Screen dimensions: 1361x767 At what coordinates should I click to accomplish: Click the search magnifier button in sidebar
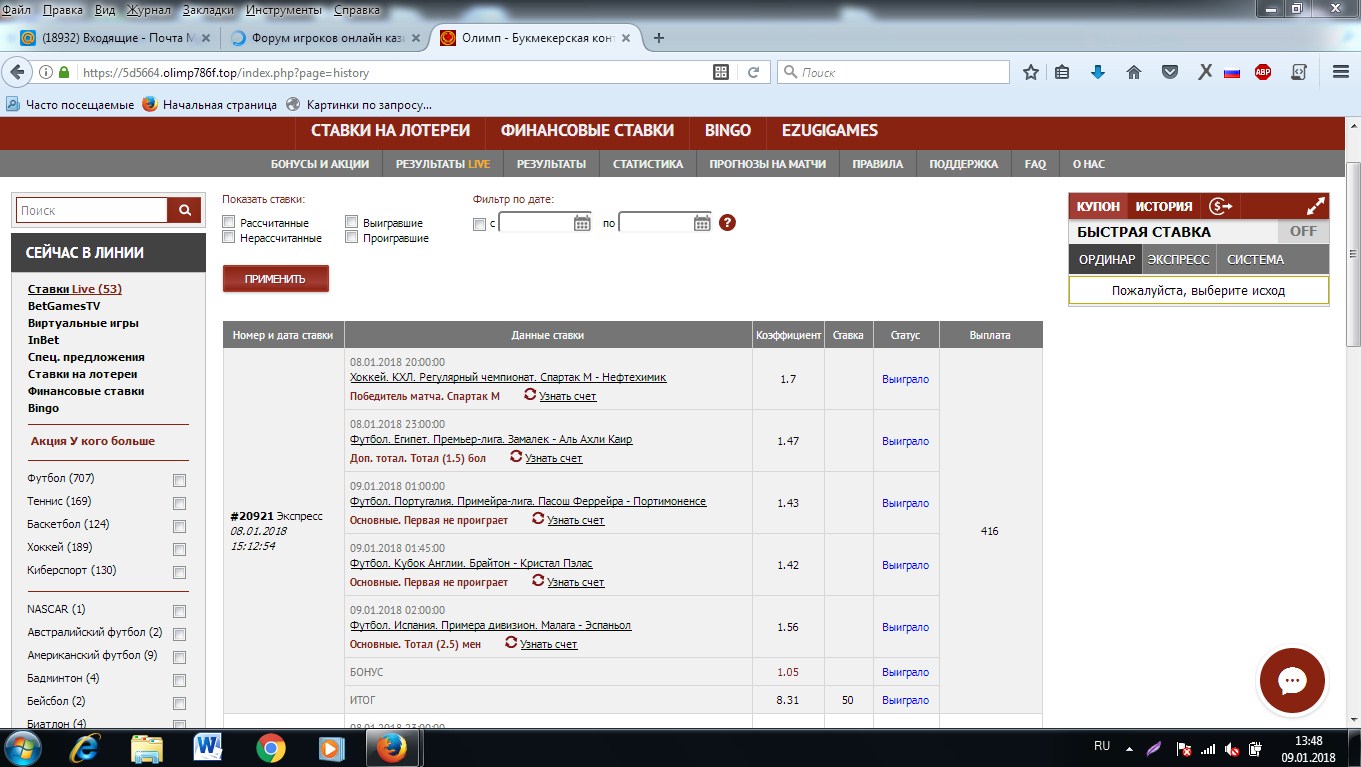[x=184, y=210]
